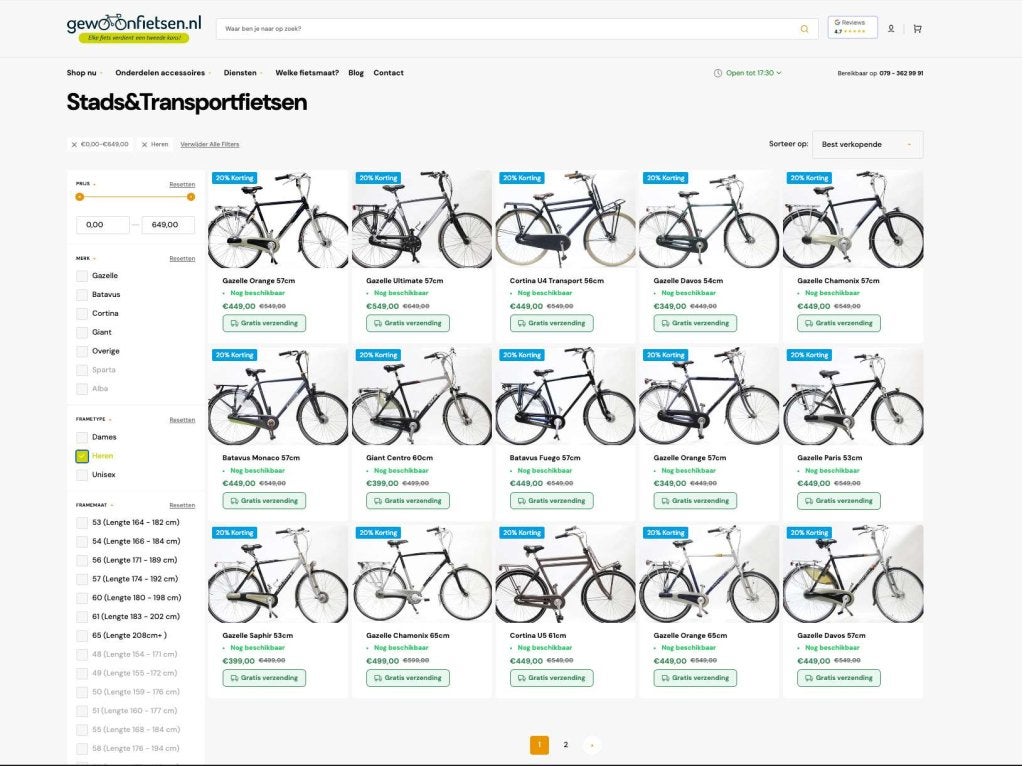This screenshot has width=1024, height=766.
Task: Tick the Cortina brand checkbox
Action: (82, 314)
